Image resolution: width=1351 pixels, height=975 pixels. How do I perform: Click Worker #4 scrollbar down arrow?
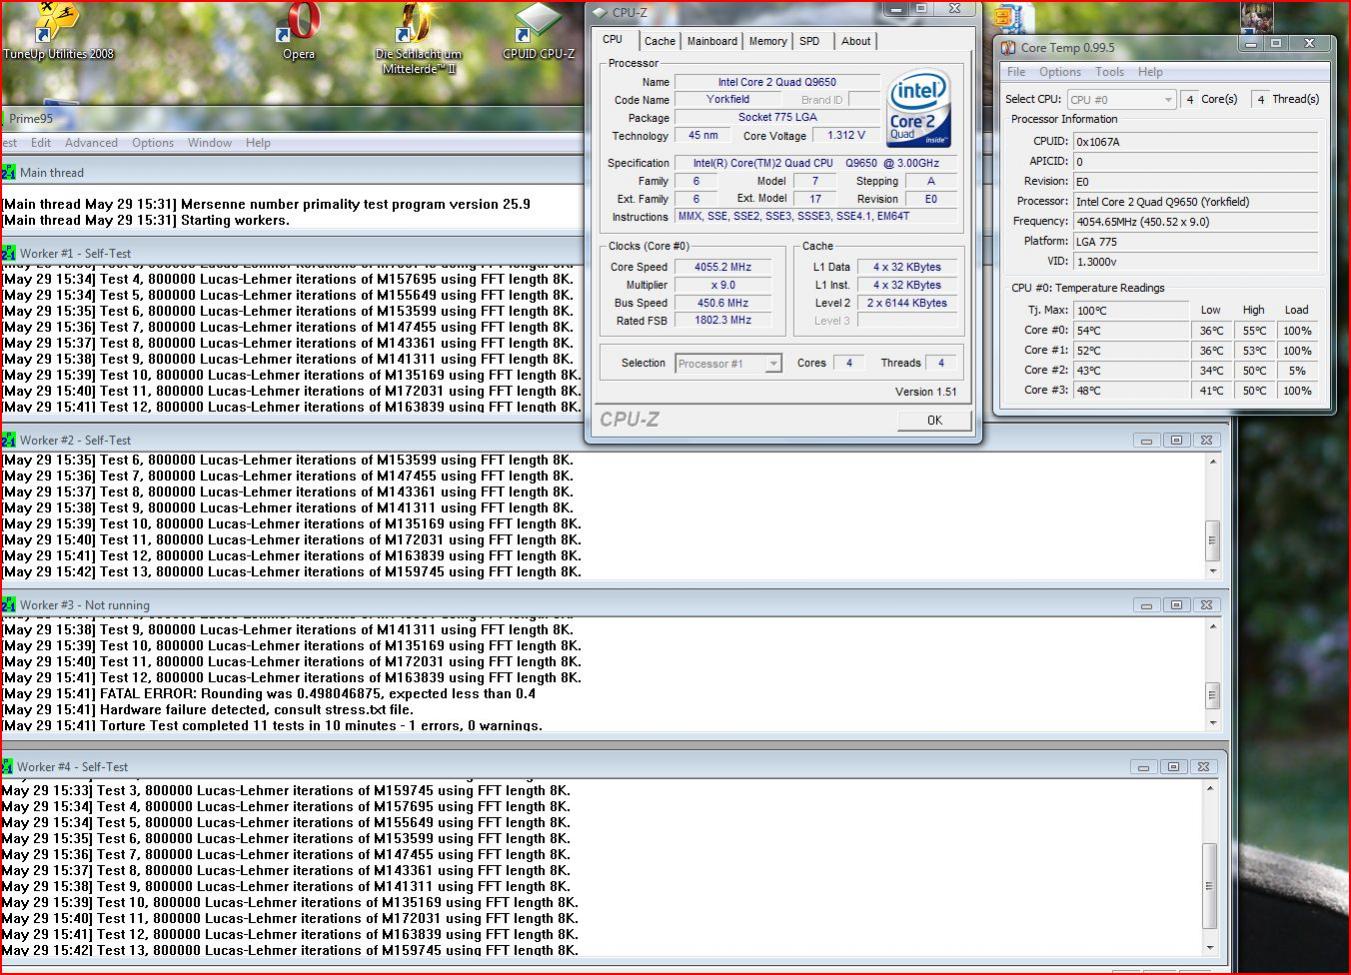(x=1210, y=947)
